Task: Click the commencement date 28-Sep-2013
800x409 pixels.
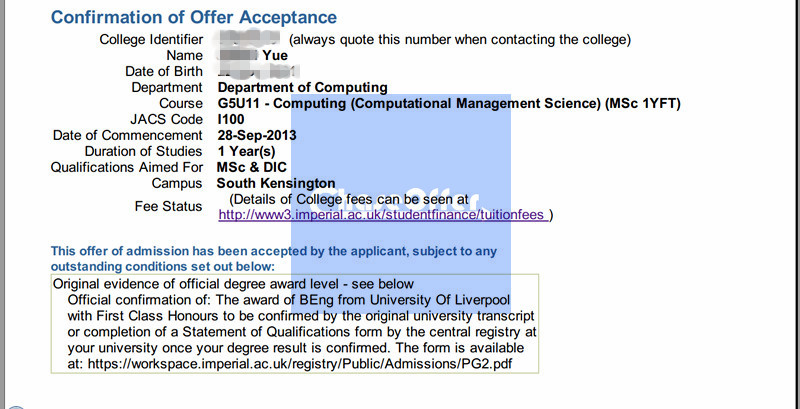Action: coord(257,135)
